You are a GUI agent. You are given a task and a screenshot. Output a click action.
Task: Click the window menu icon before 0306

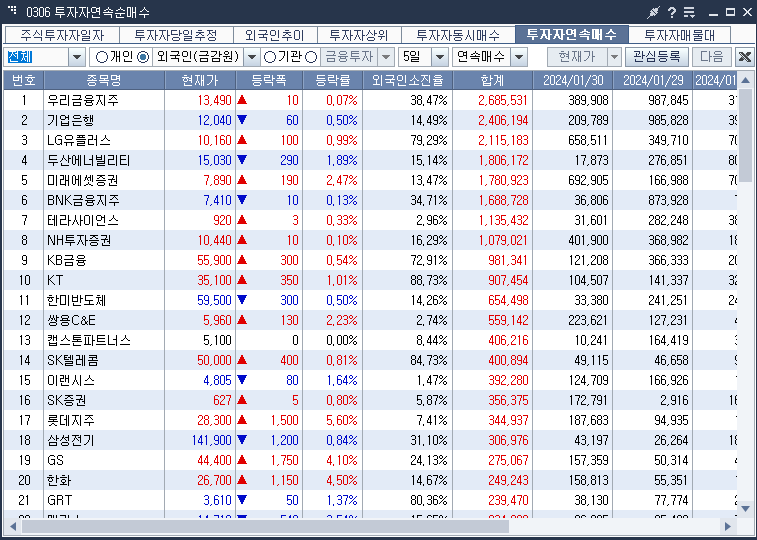(x=13, y=11)
